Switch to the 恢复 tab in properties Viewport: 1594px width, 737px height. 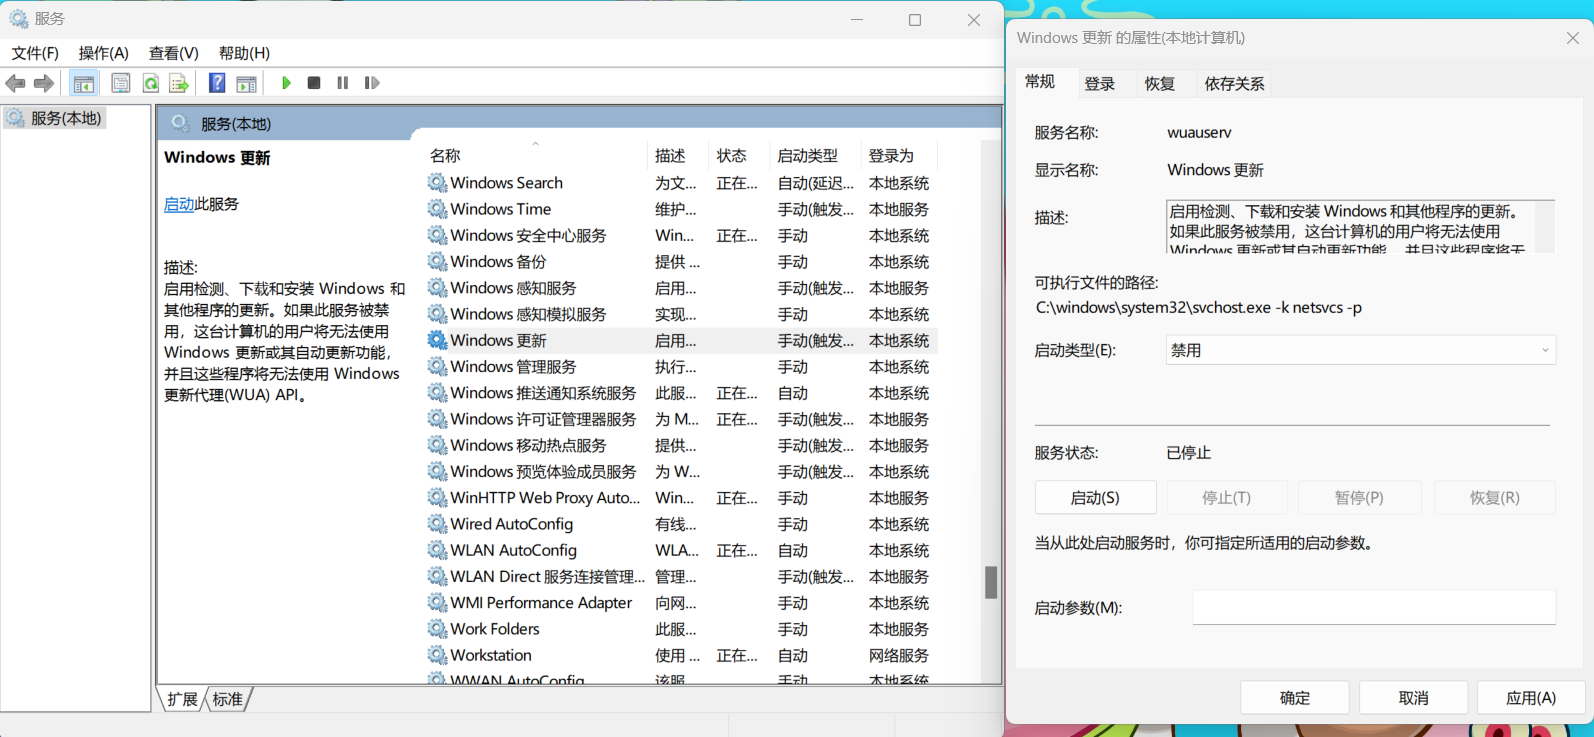pyautogui.click(x=1160, y=84)
